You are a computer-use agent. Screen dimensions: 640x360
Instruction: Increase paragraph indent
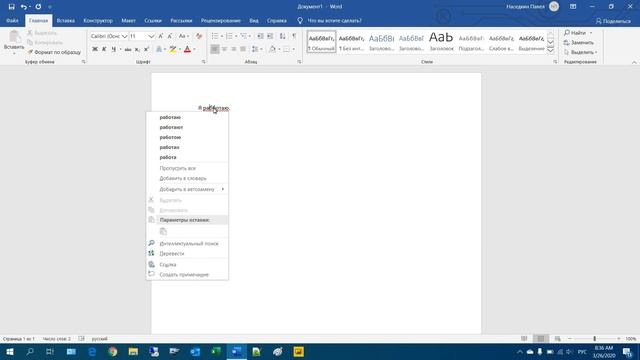click(270, 36)
